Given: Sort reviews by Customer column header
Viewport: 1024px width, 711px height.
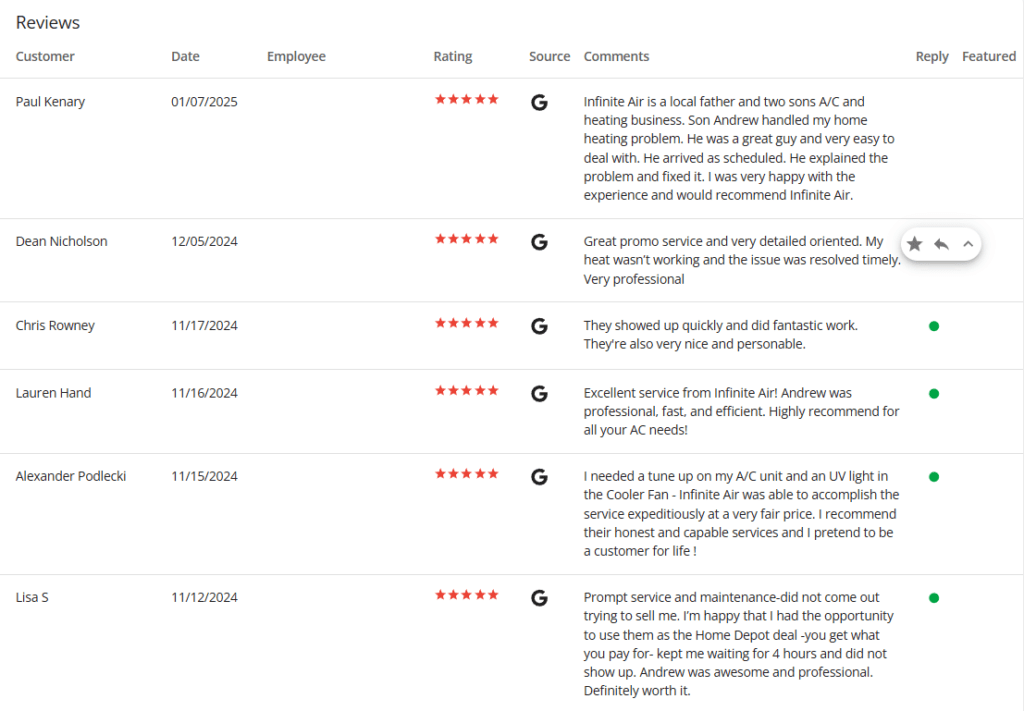Looking at the screenshot, I should [x=45, y=57].
